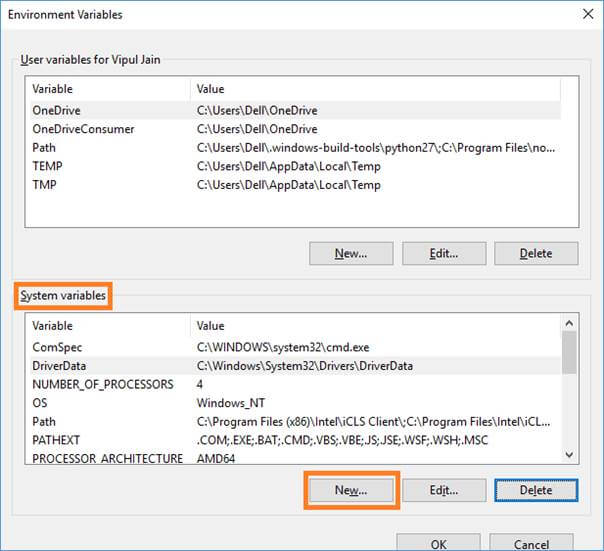604x551 pixels.
Task: Click value .COM;.EXE;.BAT;.CMD list
Action: coord(342,440)
